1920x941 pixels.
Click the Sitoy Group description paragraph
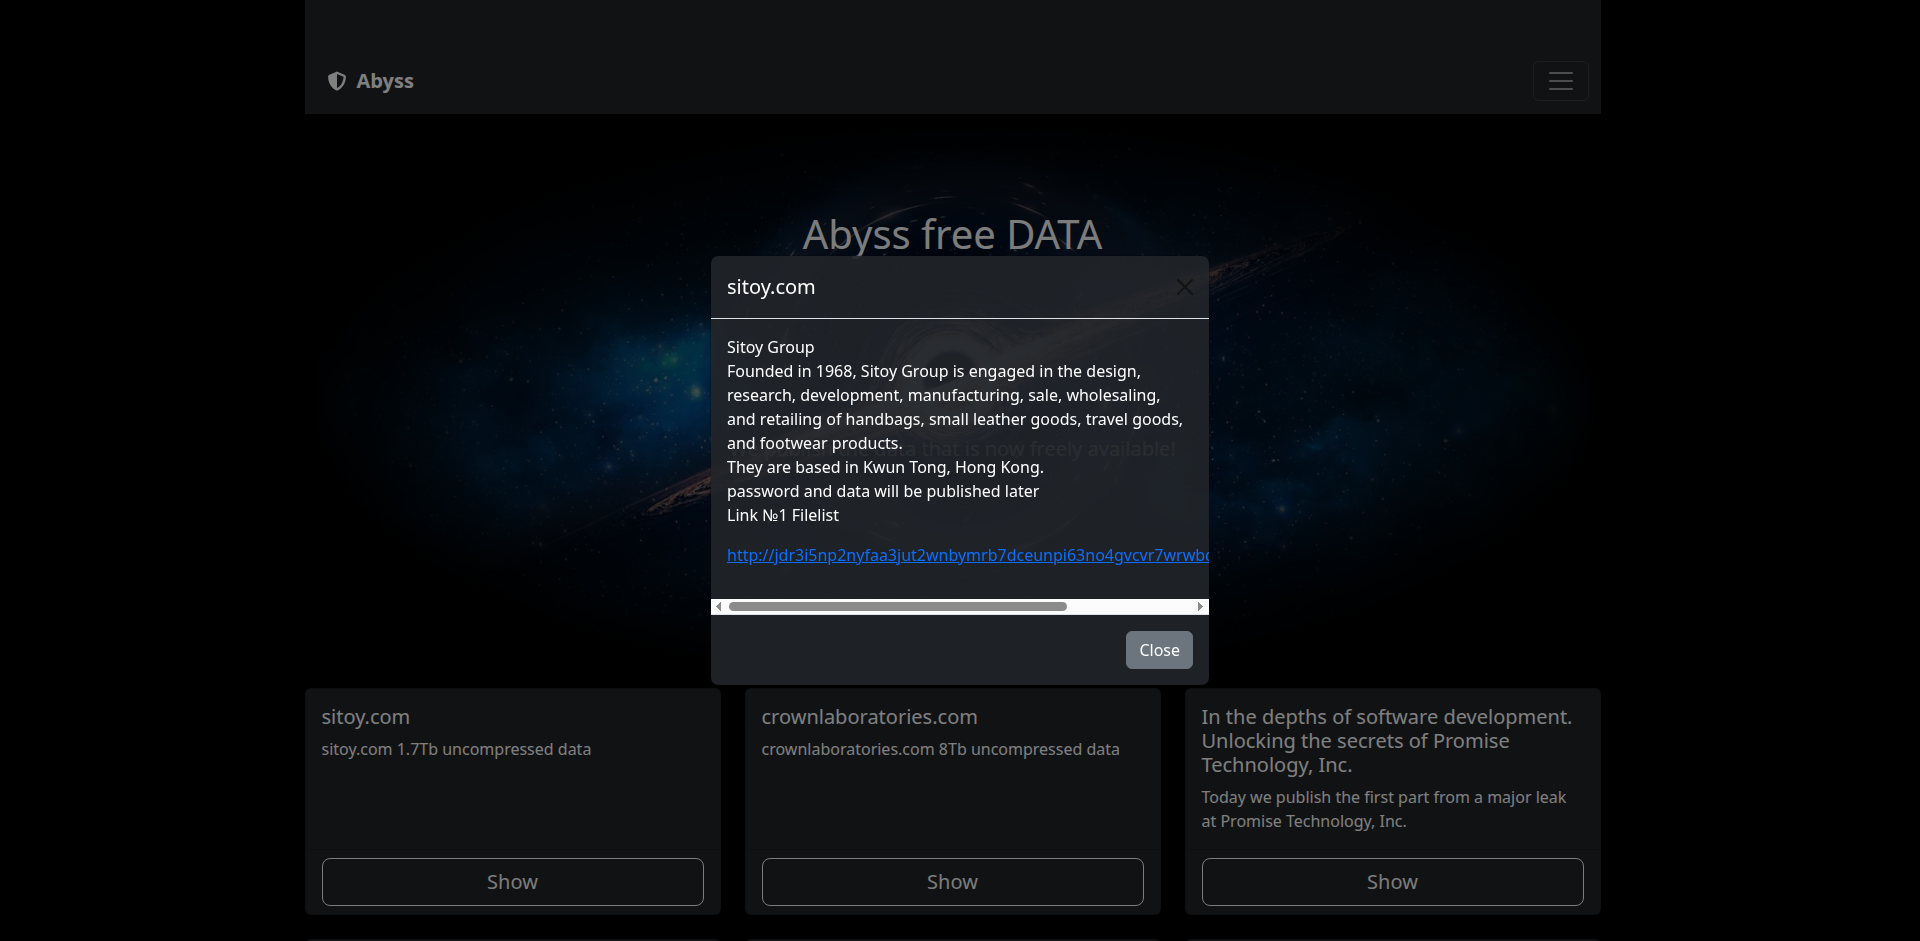click(954, 408)
